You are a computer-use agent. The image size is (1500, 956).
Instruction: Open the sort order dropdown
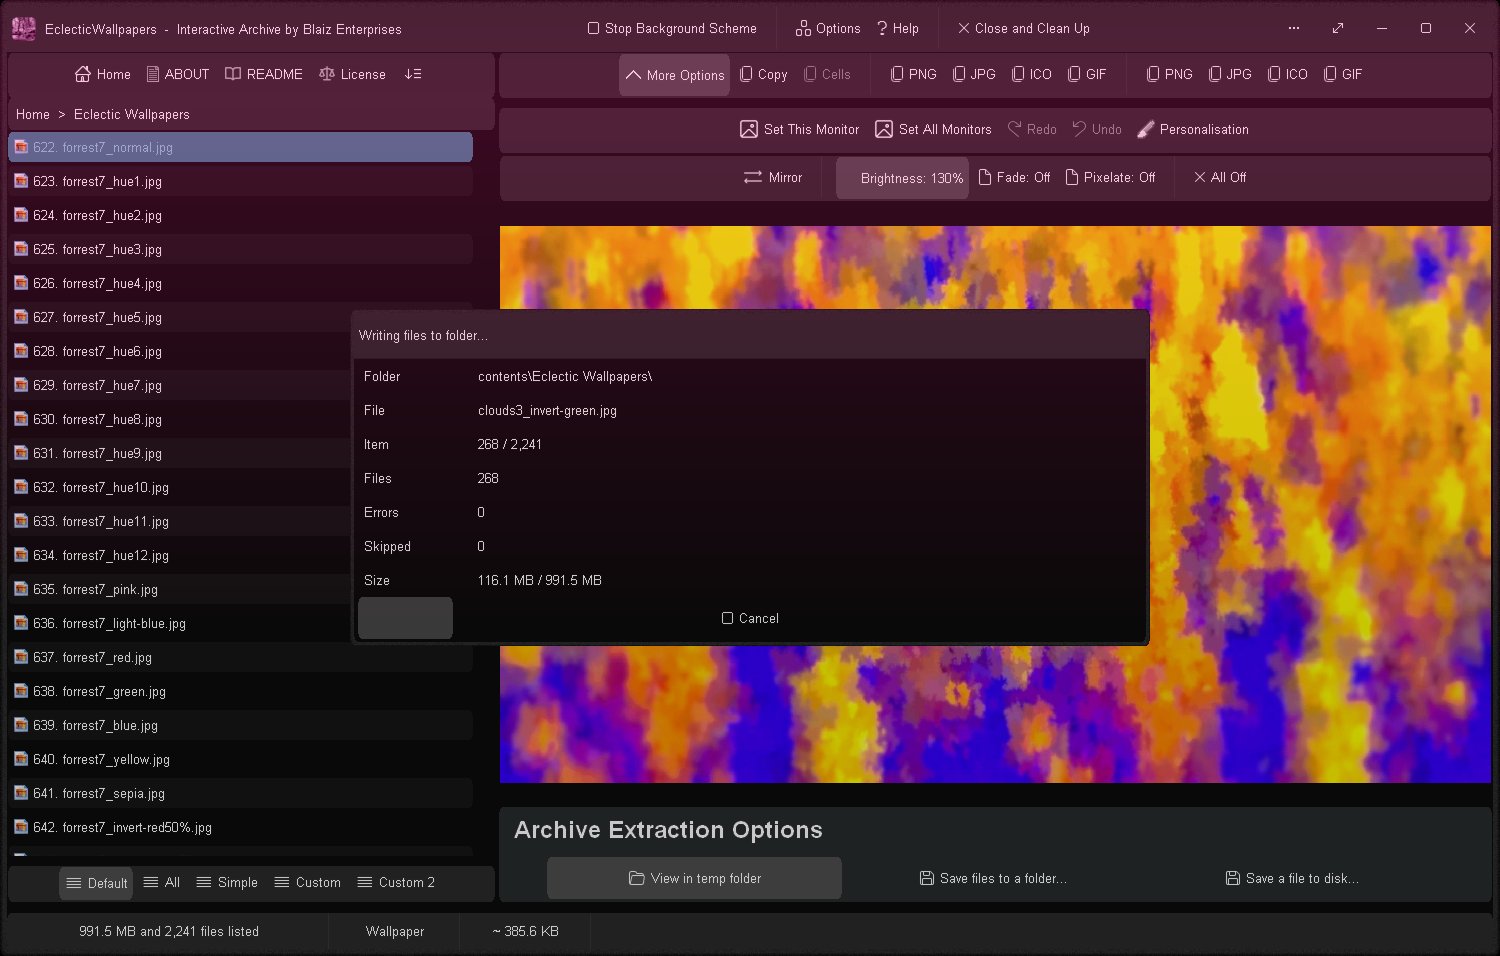coord(413,75)
